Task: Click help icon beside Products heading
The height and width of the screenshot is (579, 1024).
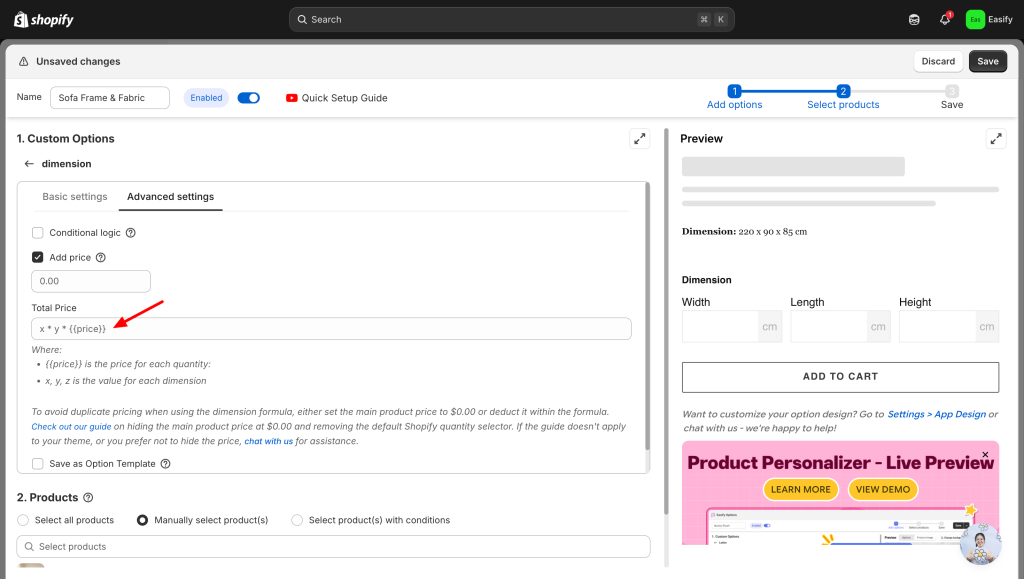Action: (88, 498)
